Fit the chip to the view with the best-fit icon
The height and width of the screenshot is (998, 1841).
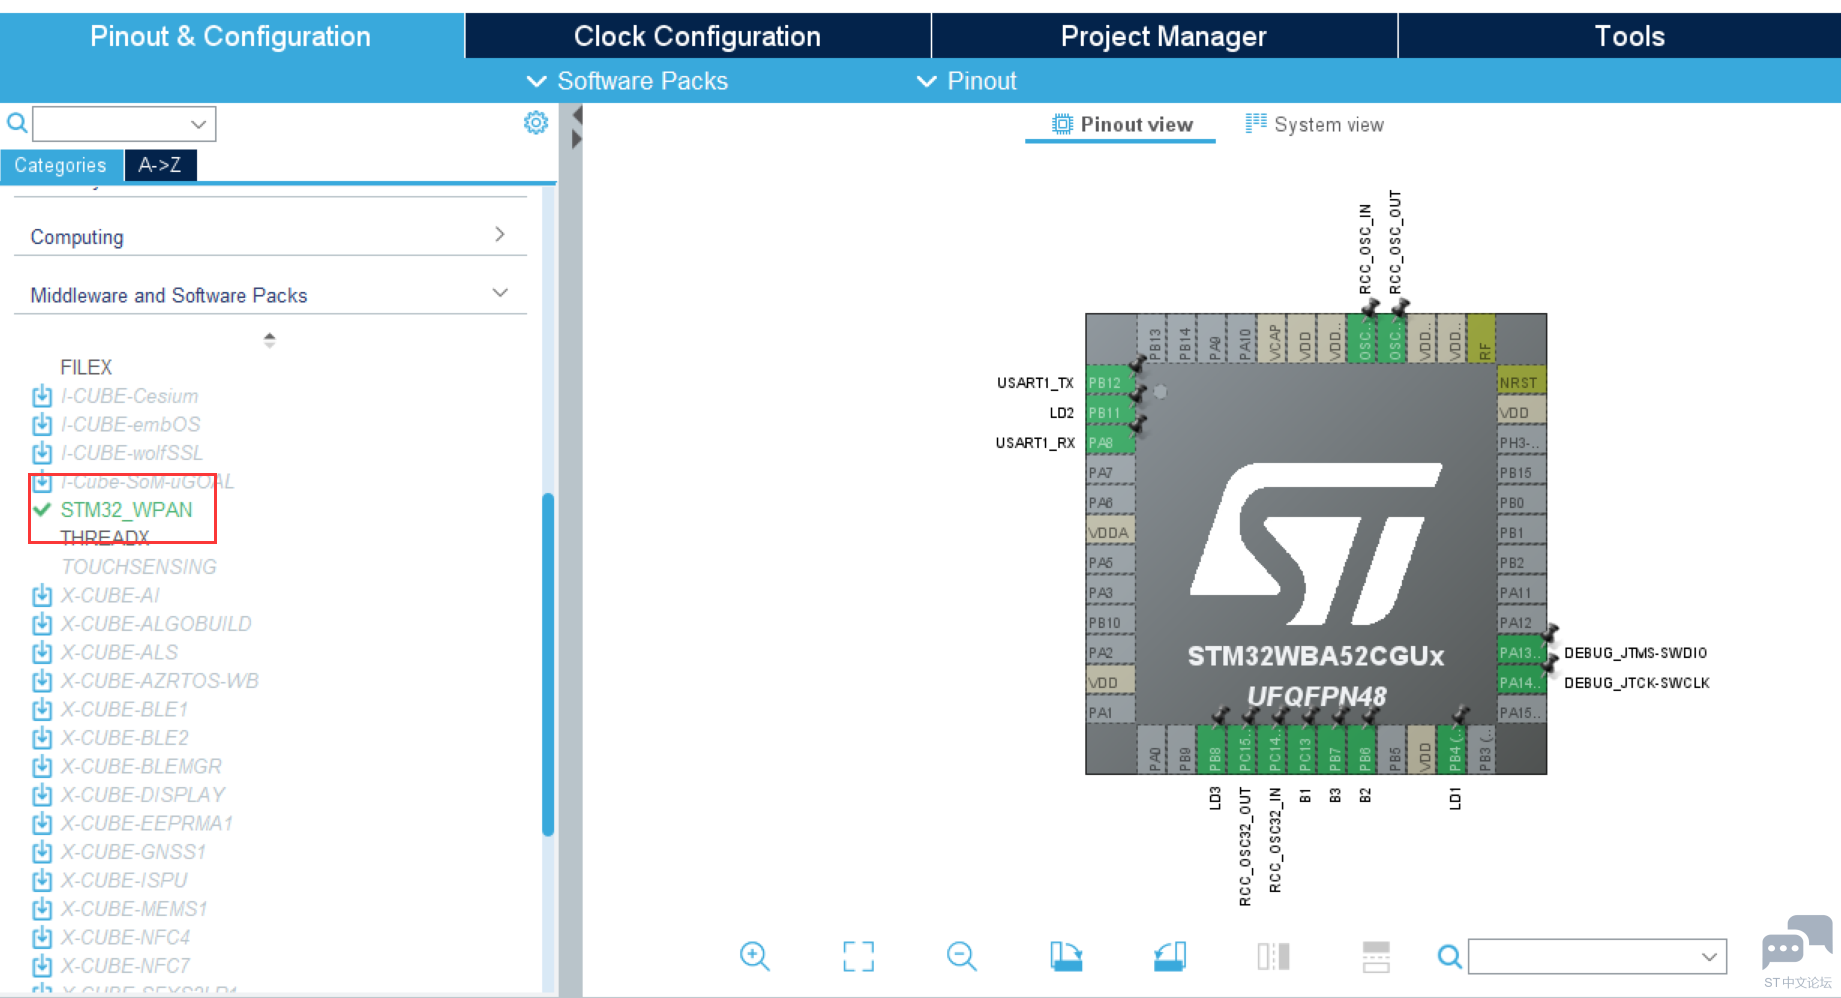point(858,956)
